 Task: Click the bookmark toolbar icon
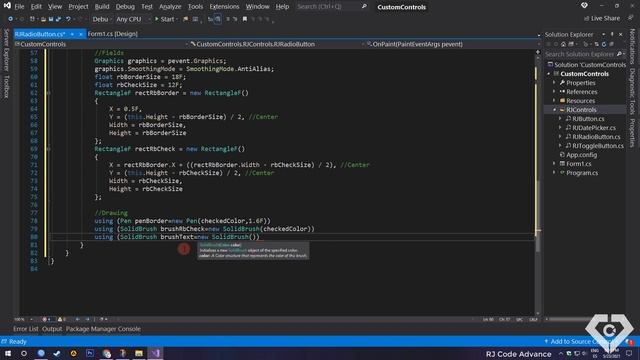click(245, 19)
